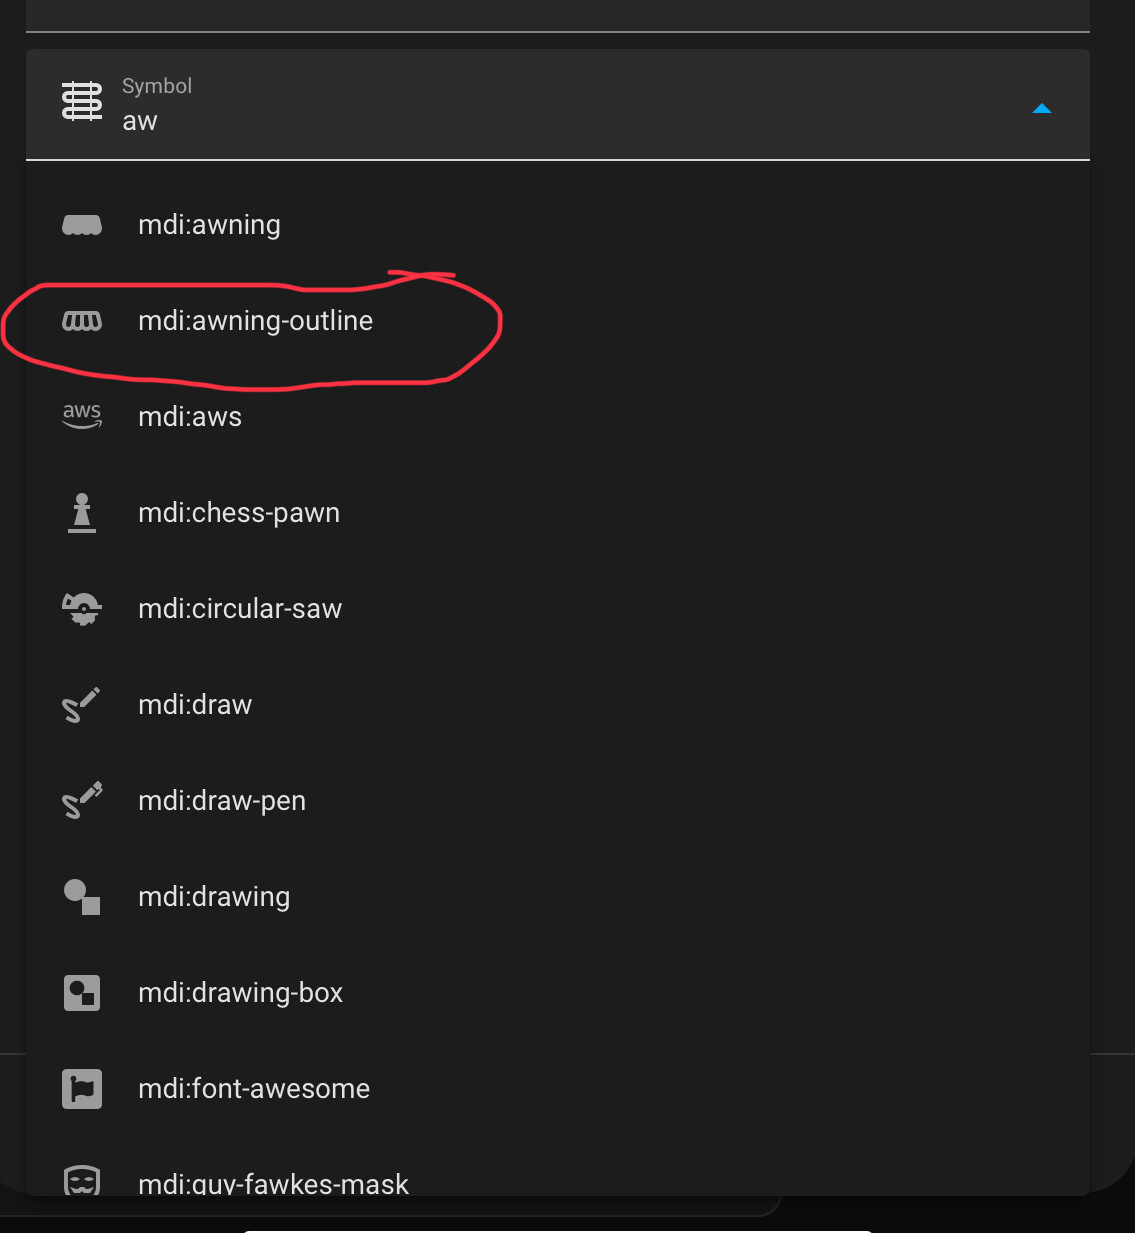This screenshot has width=1135, height=1233.
Task: Click the awning-outline icon
Action: click(82, 321)
